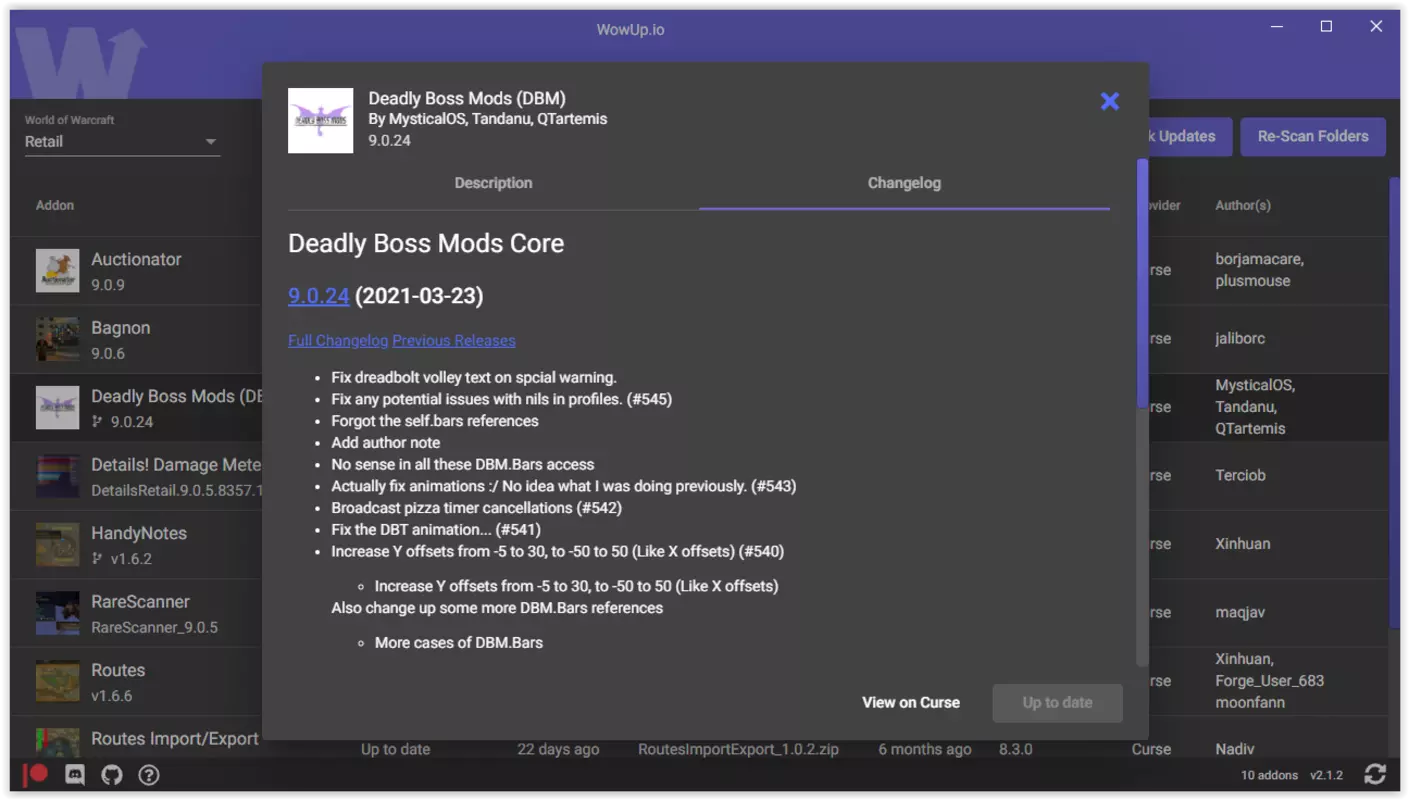The height and width of the screenshot is (800, 1409).
Task: Switch to the Description tab
Action: tap(493, 183)
